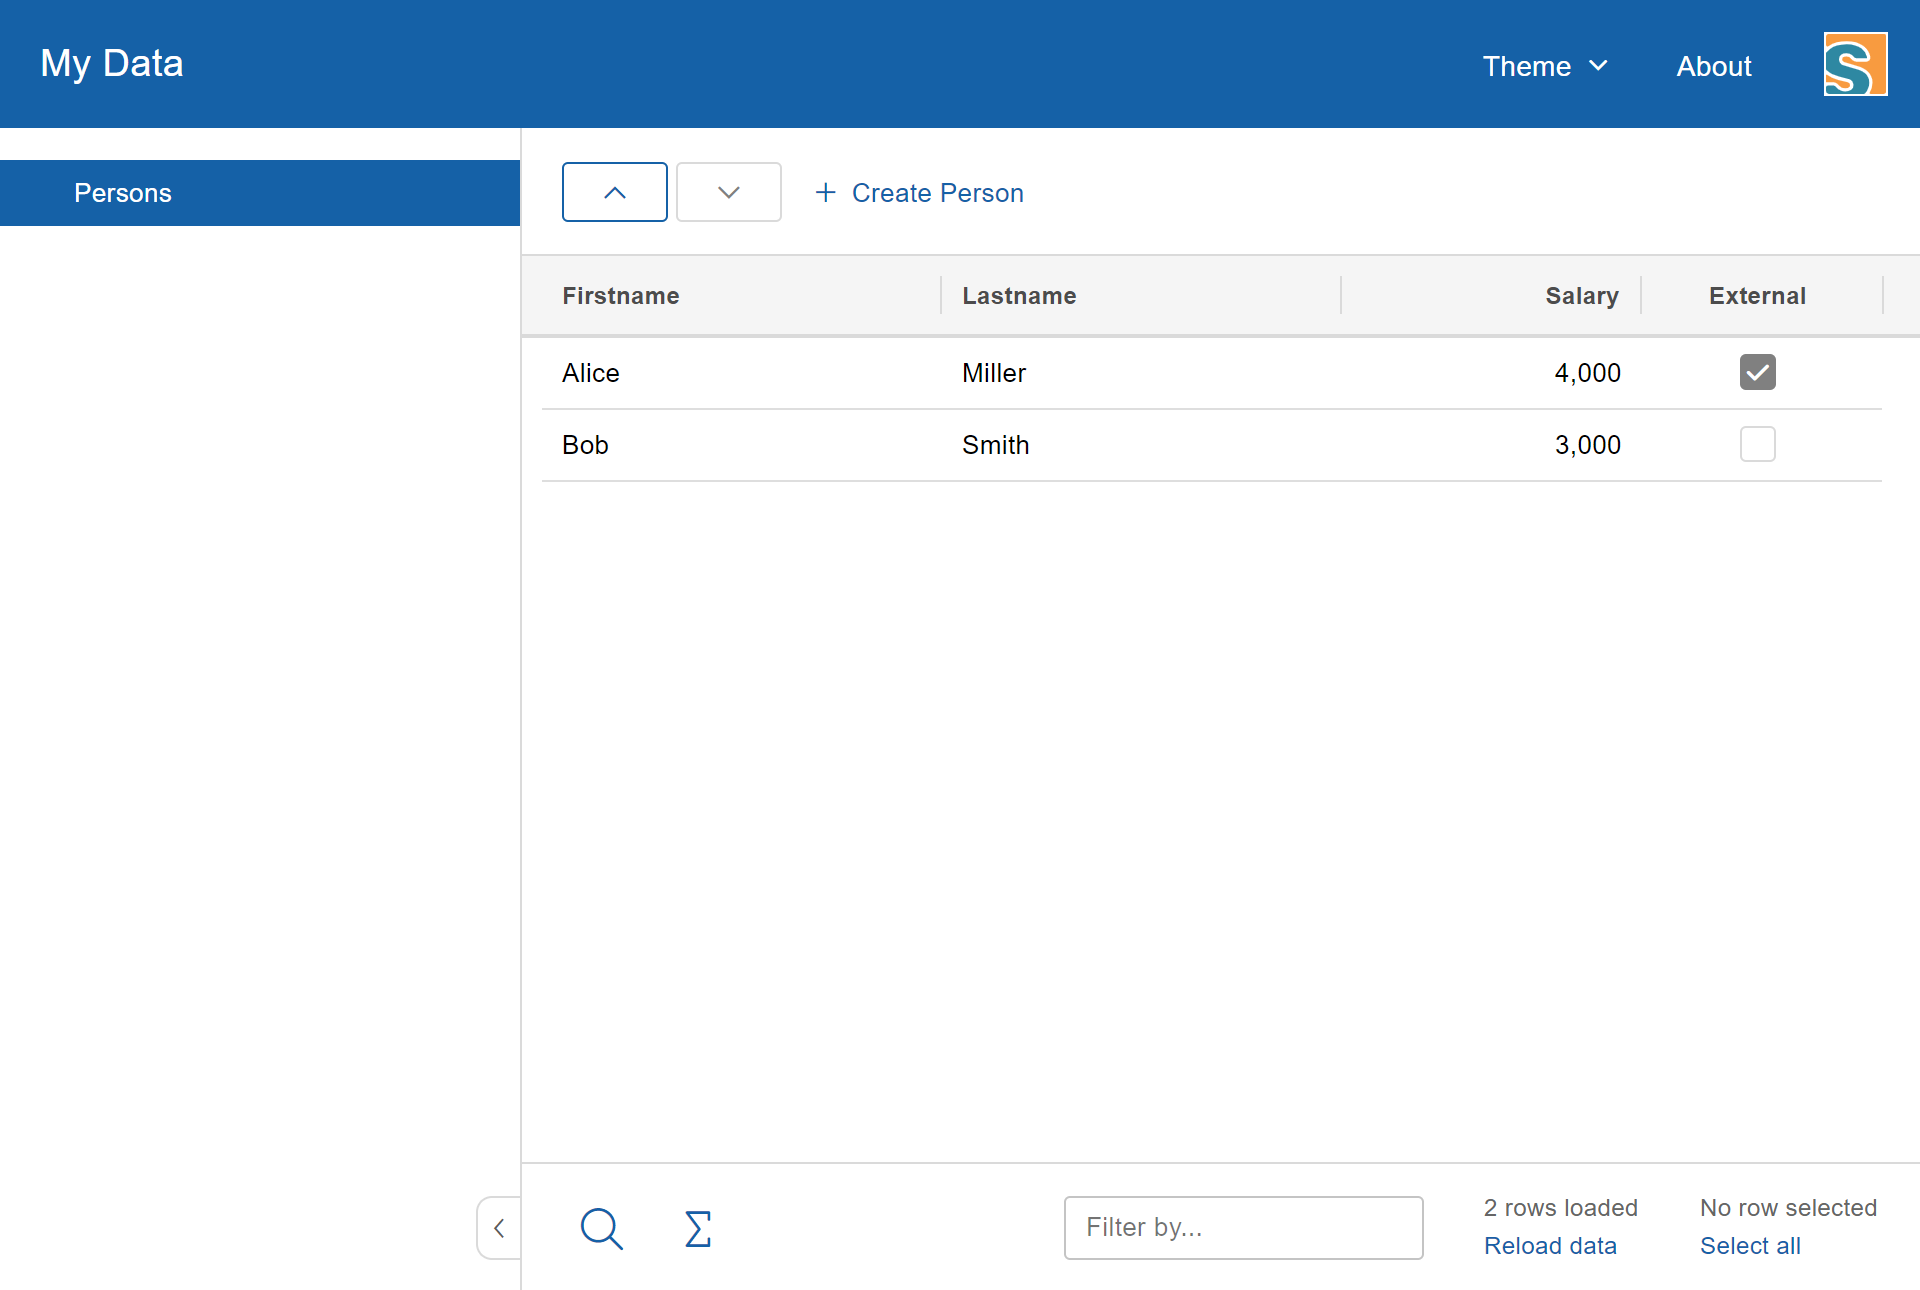Viewport: 1920px width, 1290px height.
Task: Toggle the External checkbox for Bob Smith
Action: click(x=1757, y=445)
